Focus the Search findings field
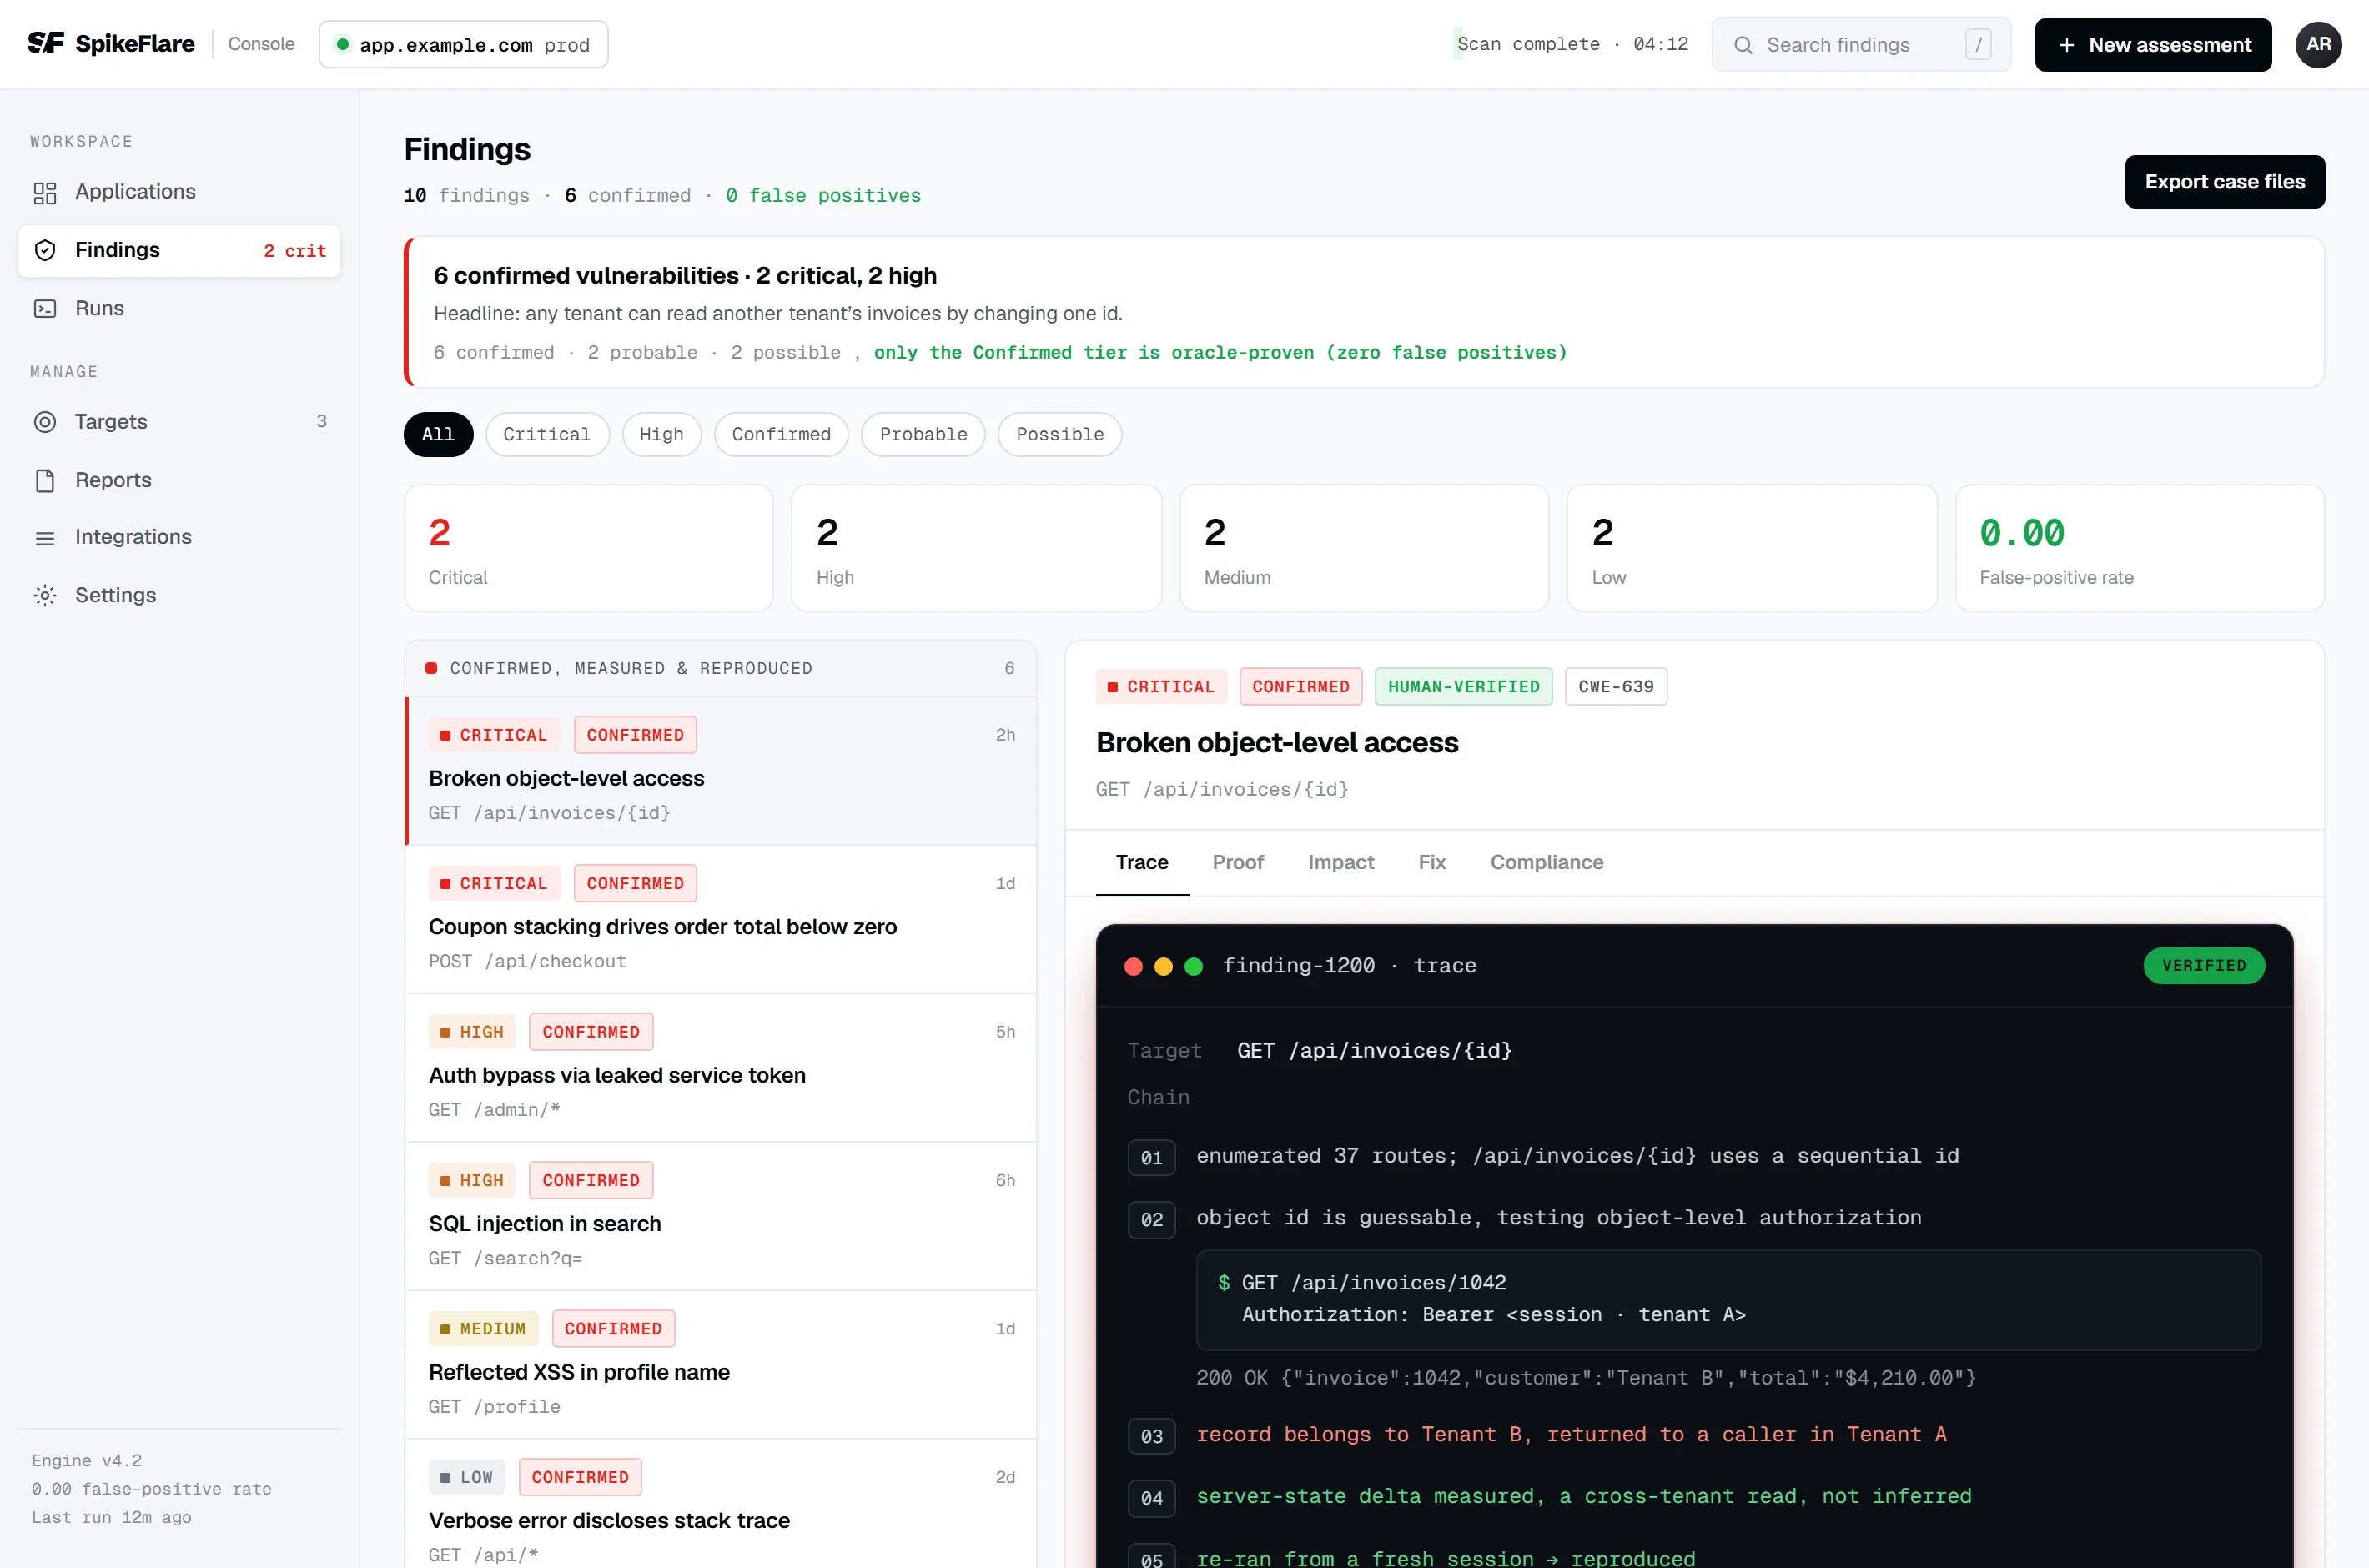Image resolution: width=2369 pixels, height=1568 pixels. coord(1860,45)
